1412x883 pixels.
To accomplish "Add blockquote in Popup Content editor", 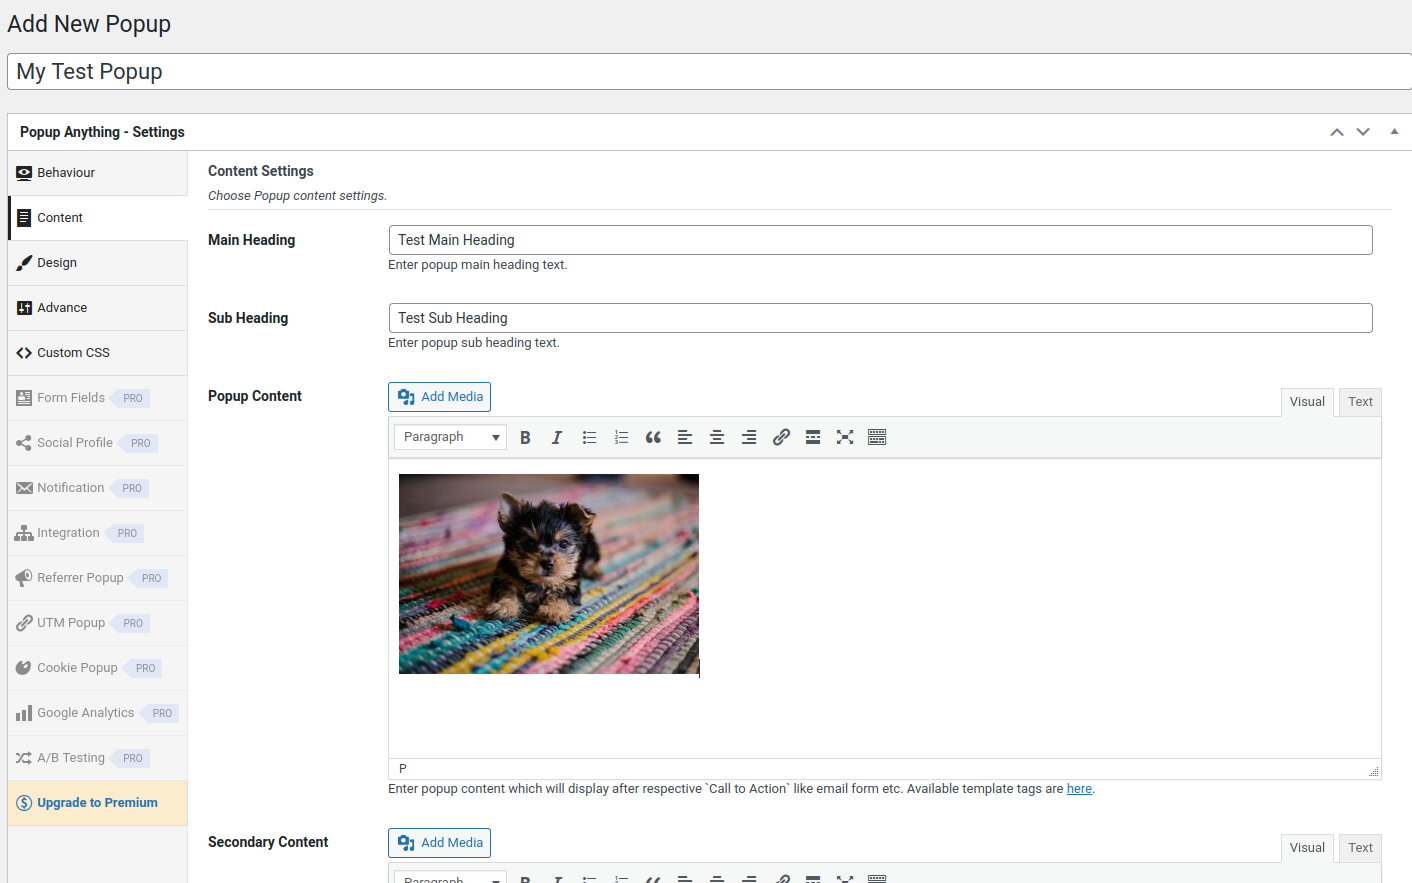I will tap(653, 437).
